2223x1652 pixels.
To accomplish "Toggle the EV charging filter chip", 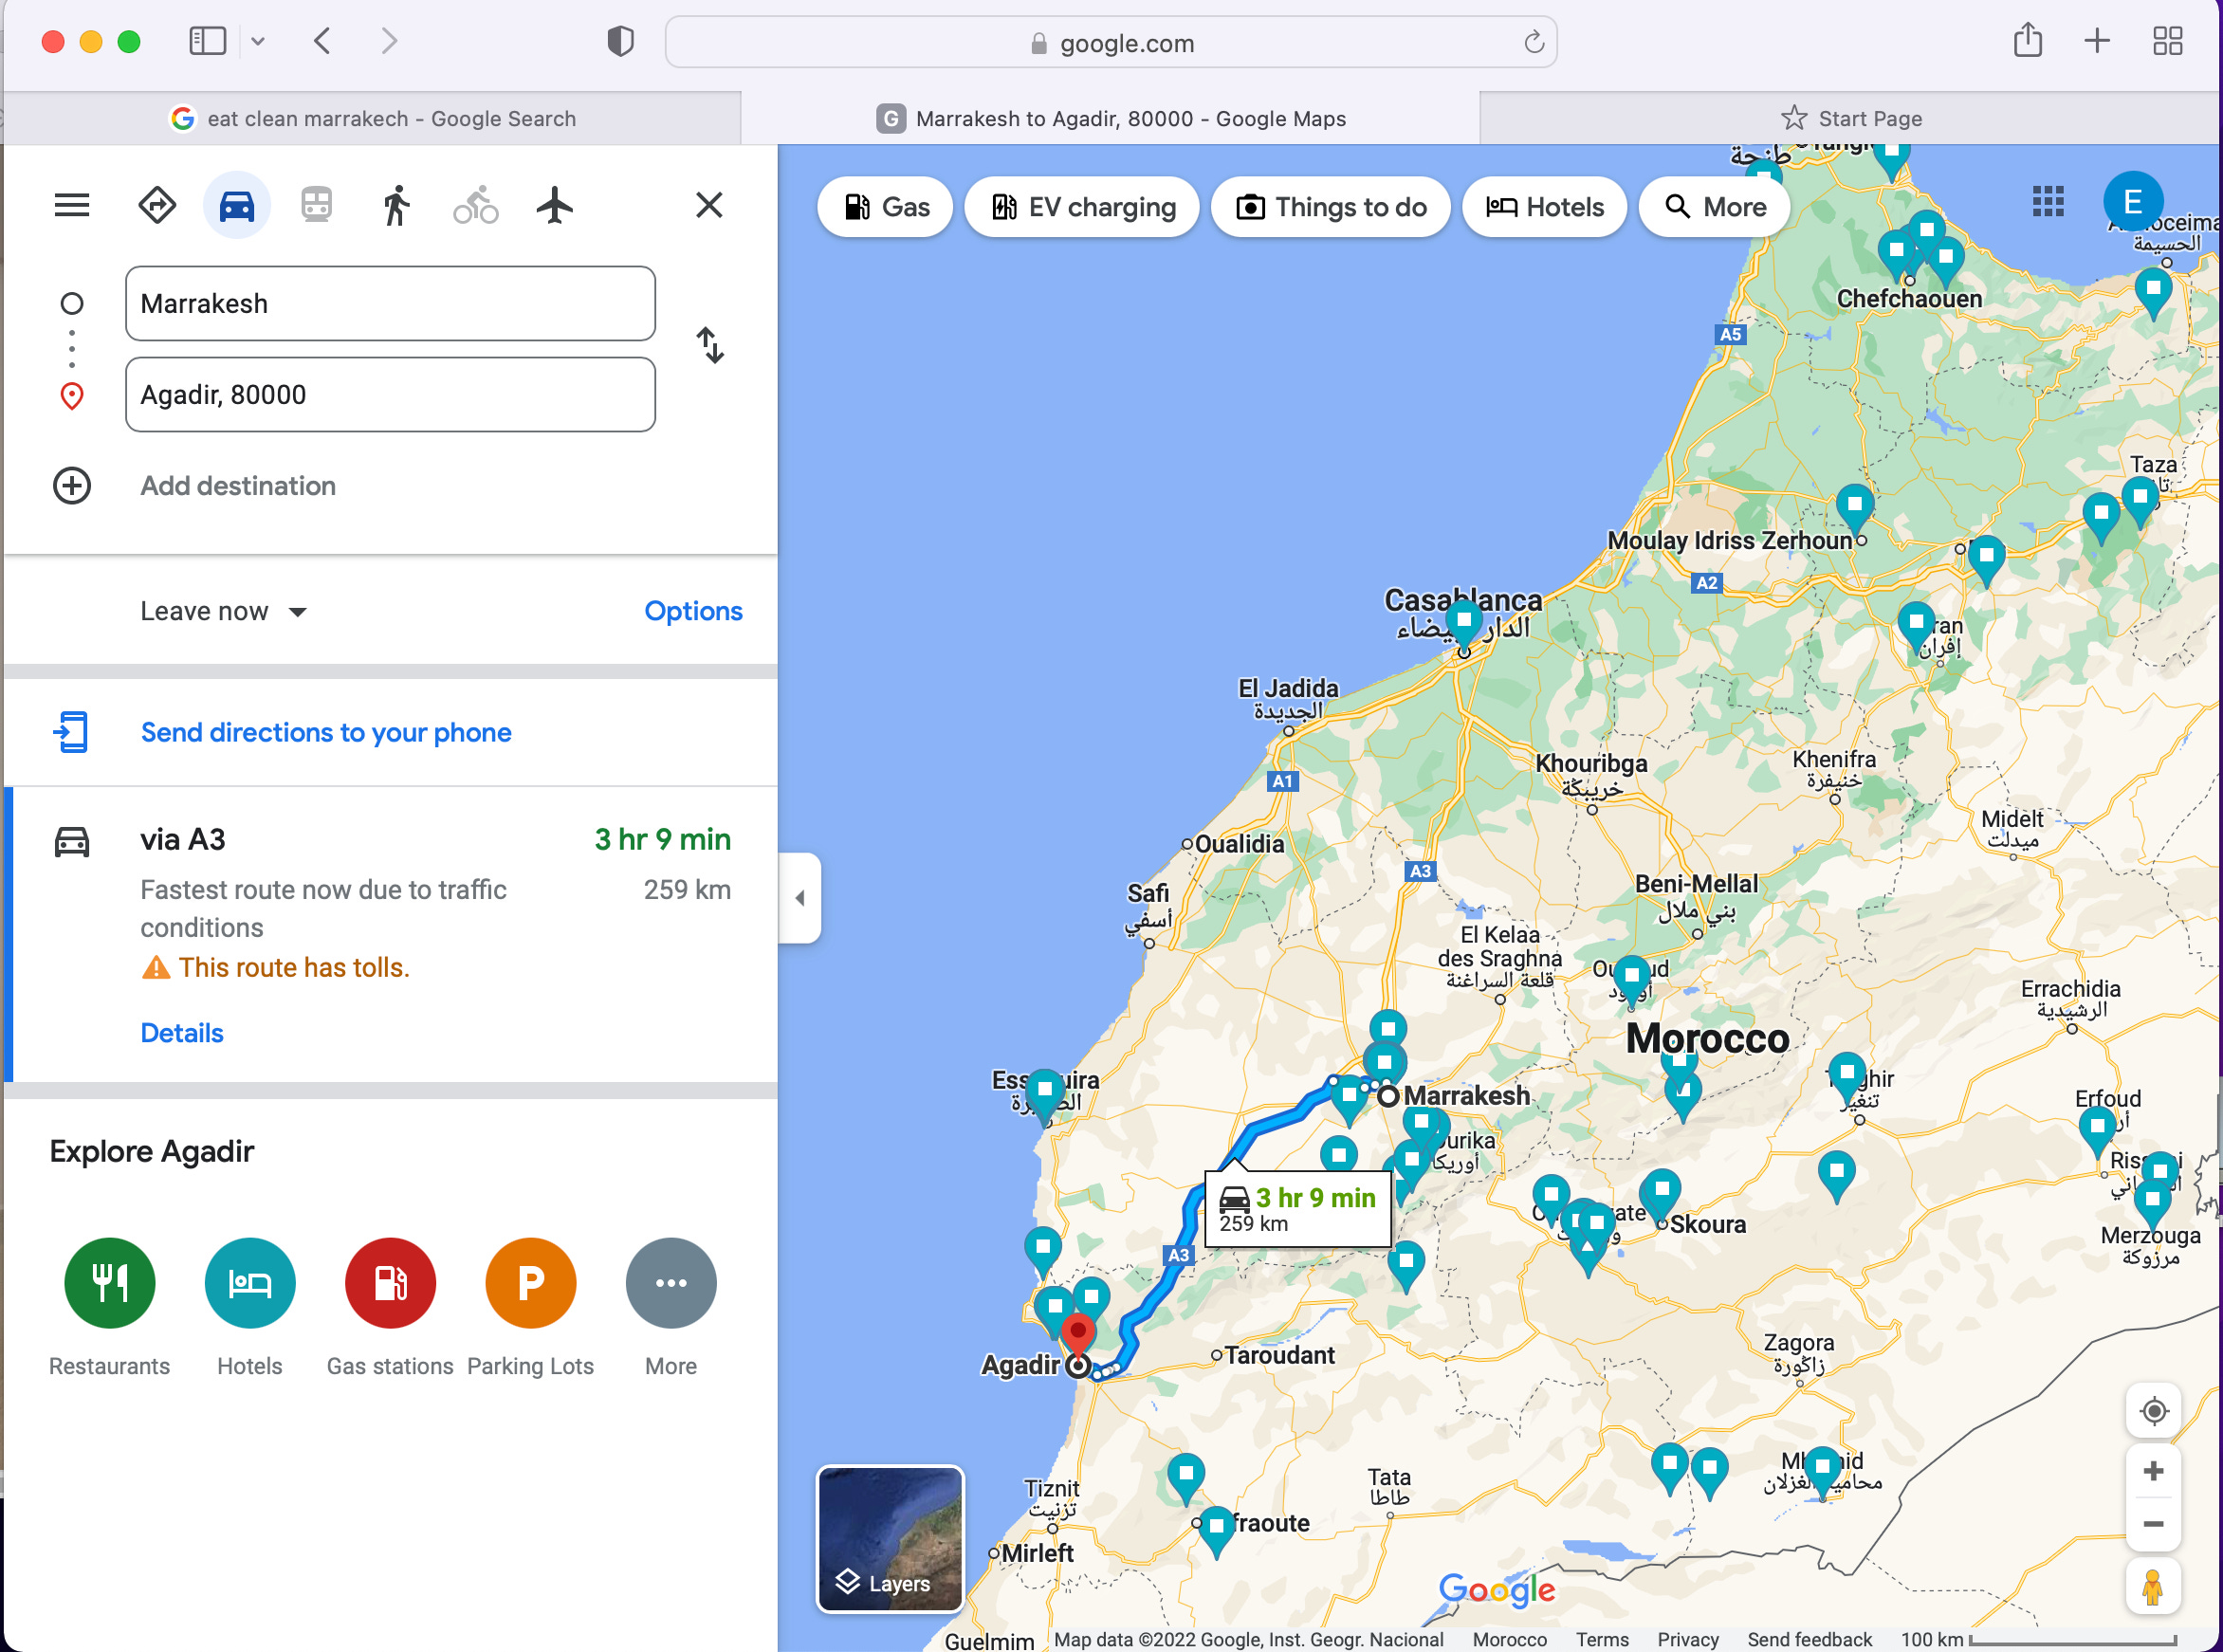I will coord(1082,207).
